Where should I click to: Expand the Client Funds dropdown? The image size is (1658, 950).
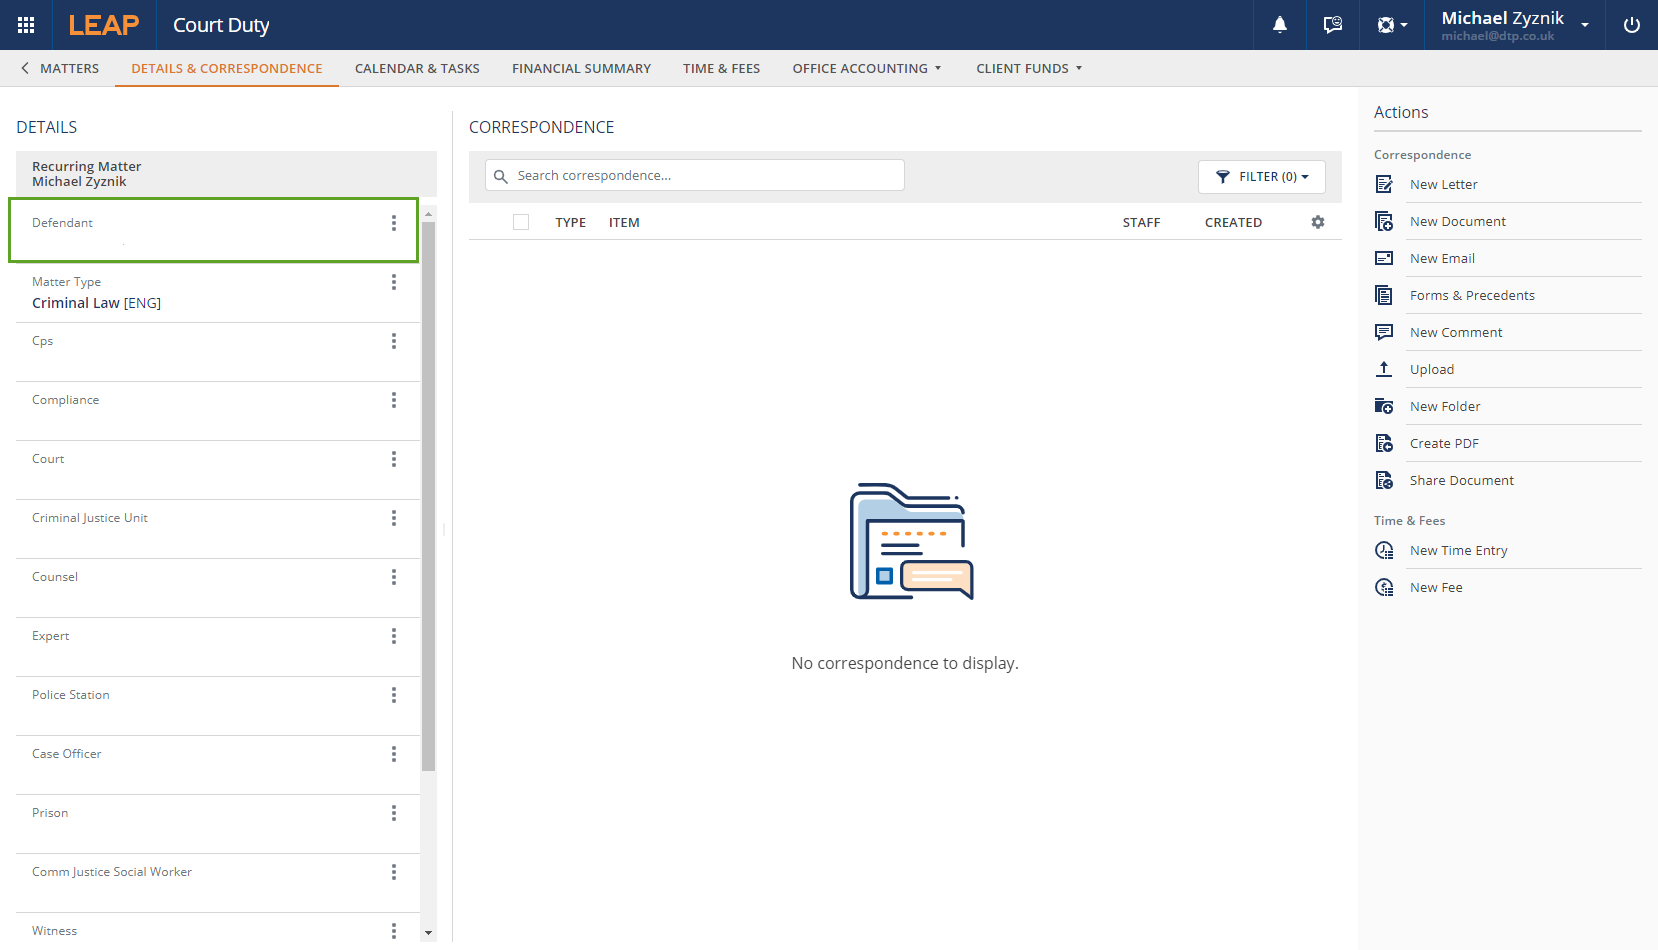click(1028, 68)
